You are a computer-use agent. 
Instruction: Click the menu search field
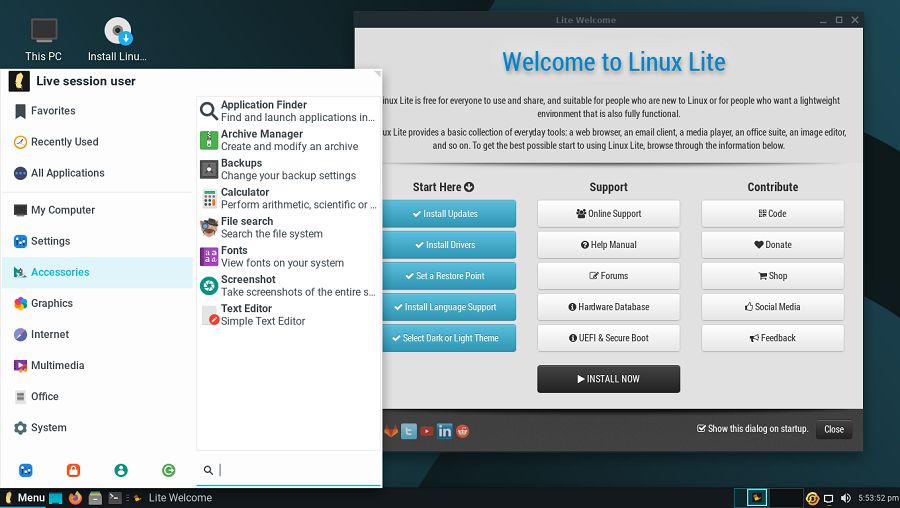tap(289, 470)
